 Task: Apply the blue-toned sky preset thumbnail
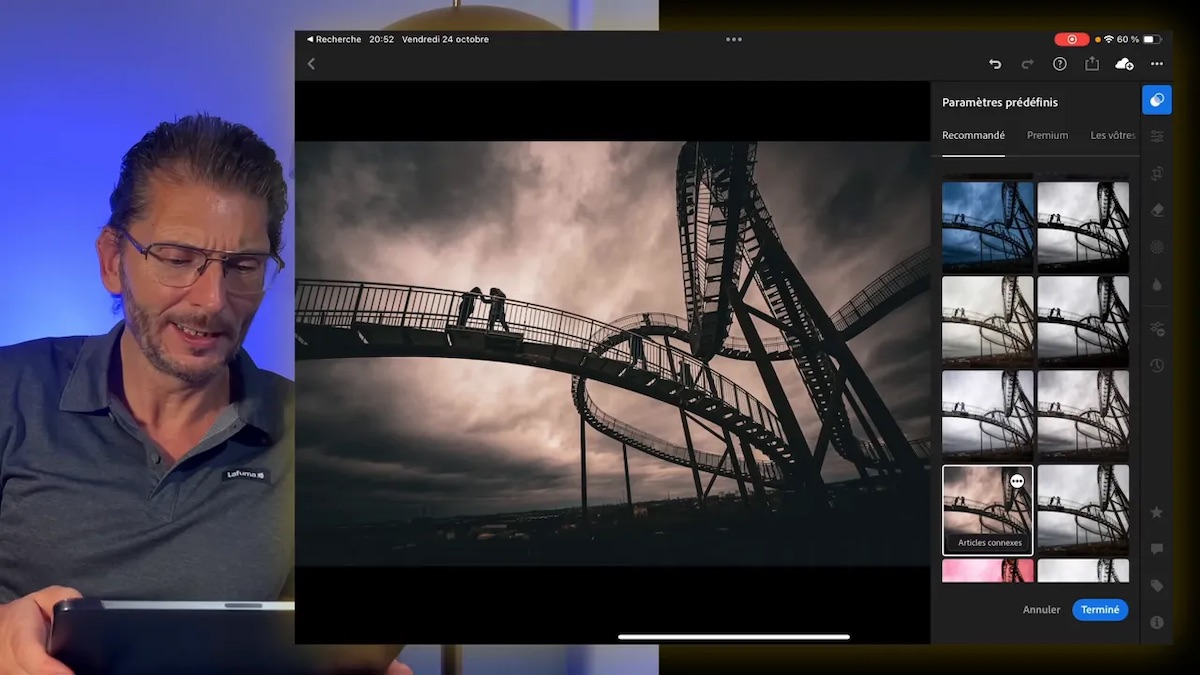click(987, 226)
